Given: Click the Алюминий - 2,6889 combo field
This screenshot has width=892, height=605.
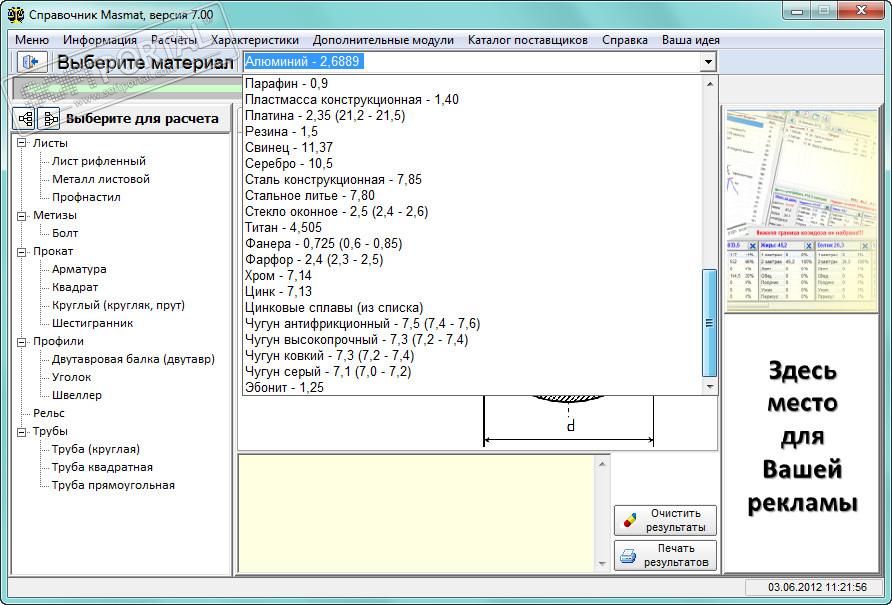Looking at the screenshot, I should [472, 61].
